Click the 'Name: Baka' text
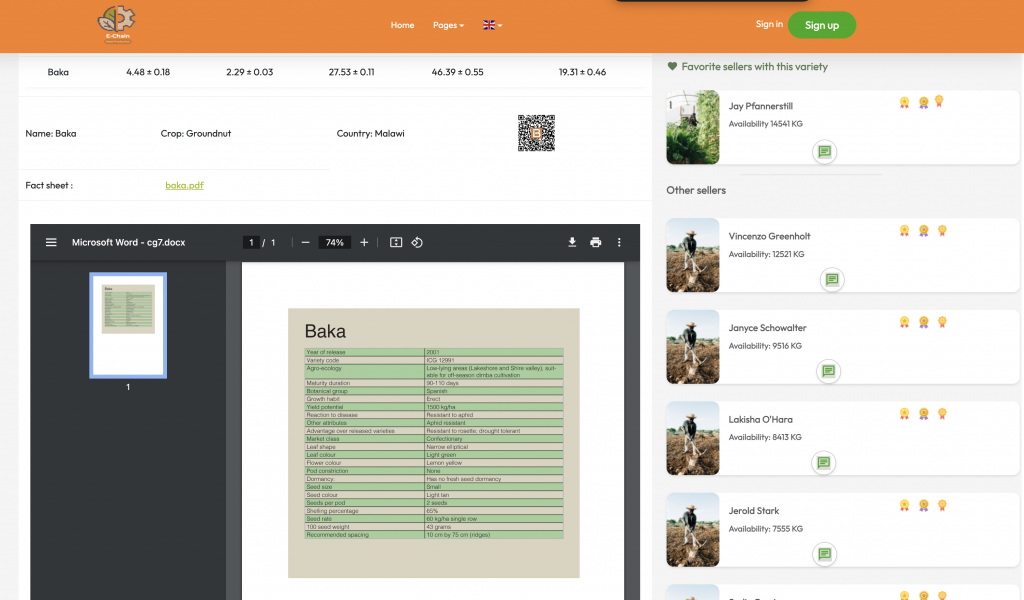This screenshot has height=600, width=1024. [x=51, y=133]
